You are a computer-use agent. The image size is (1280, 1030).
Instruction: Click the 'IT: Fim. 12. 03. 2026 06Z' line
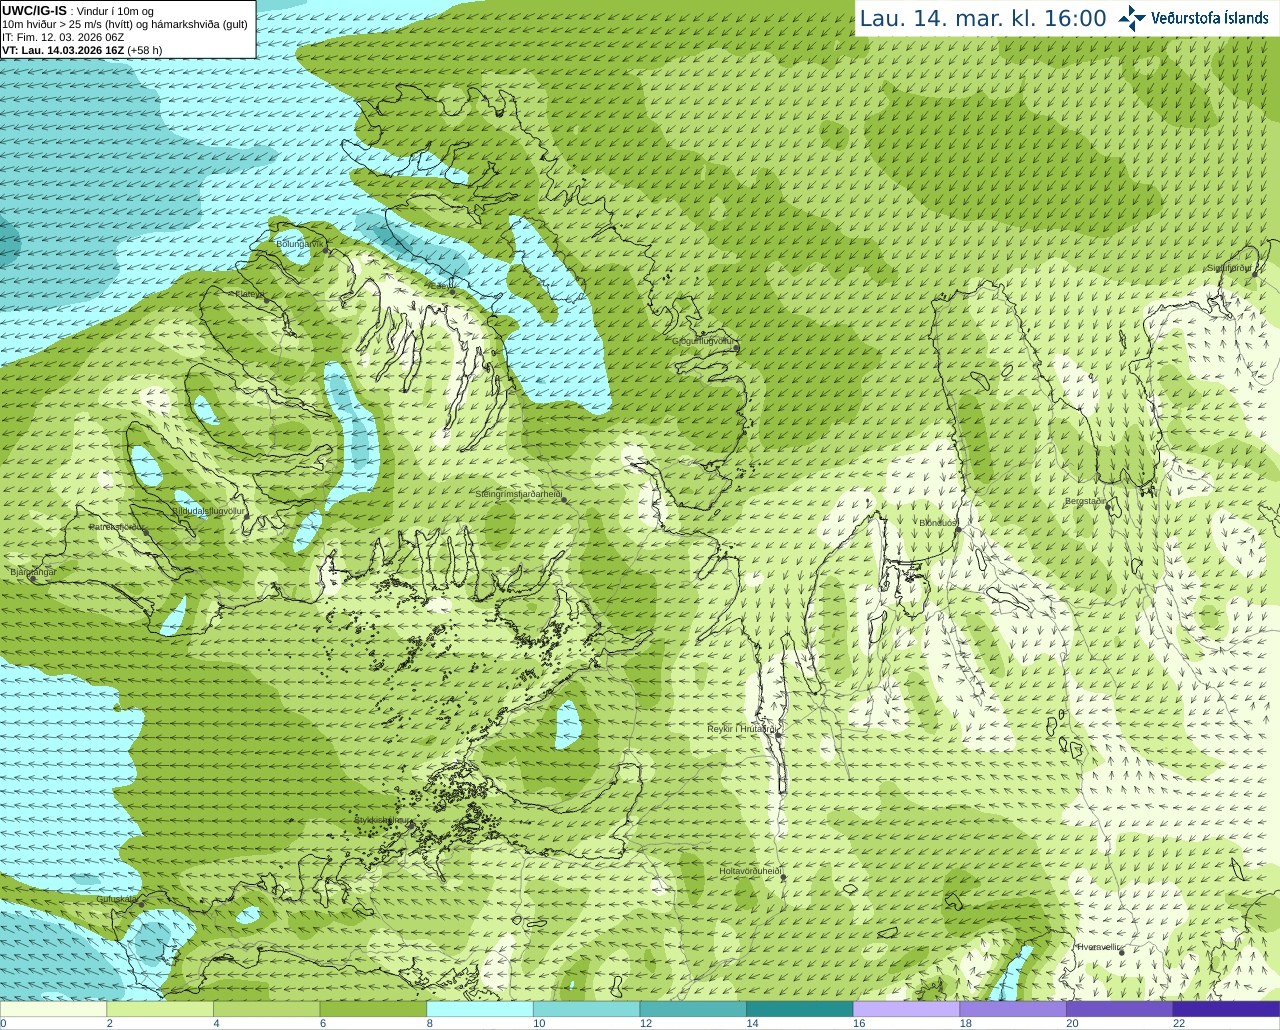63,37
